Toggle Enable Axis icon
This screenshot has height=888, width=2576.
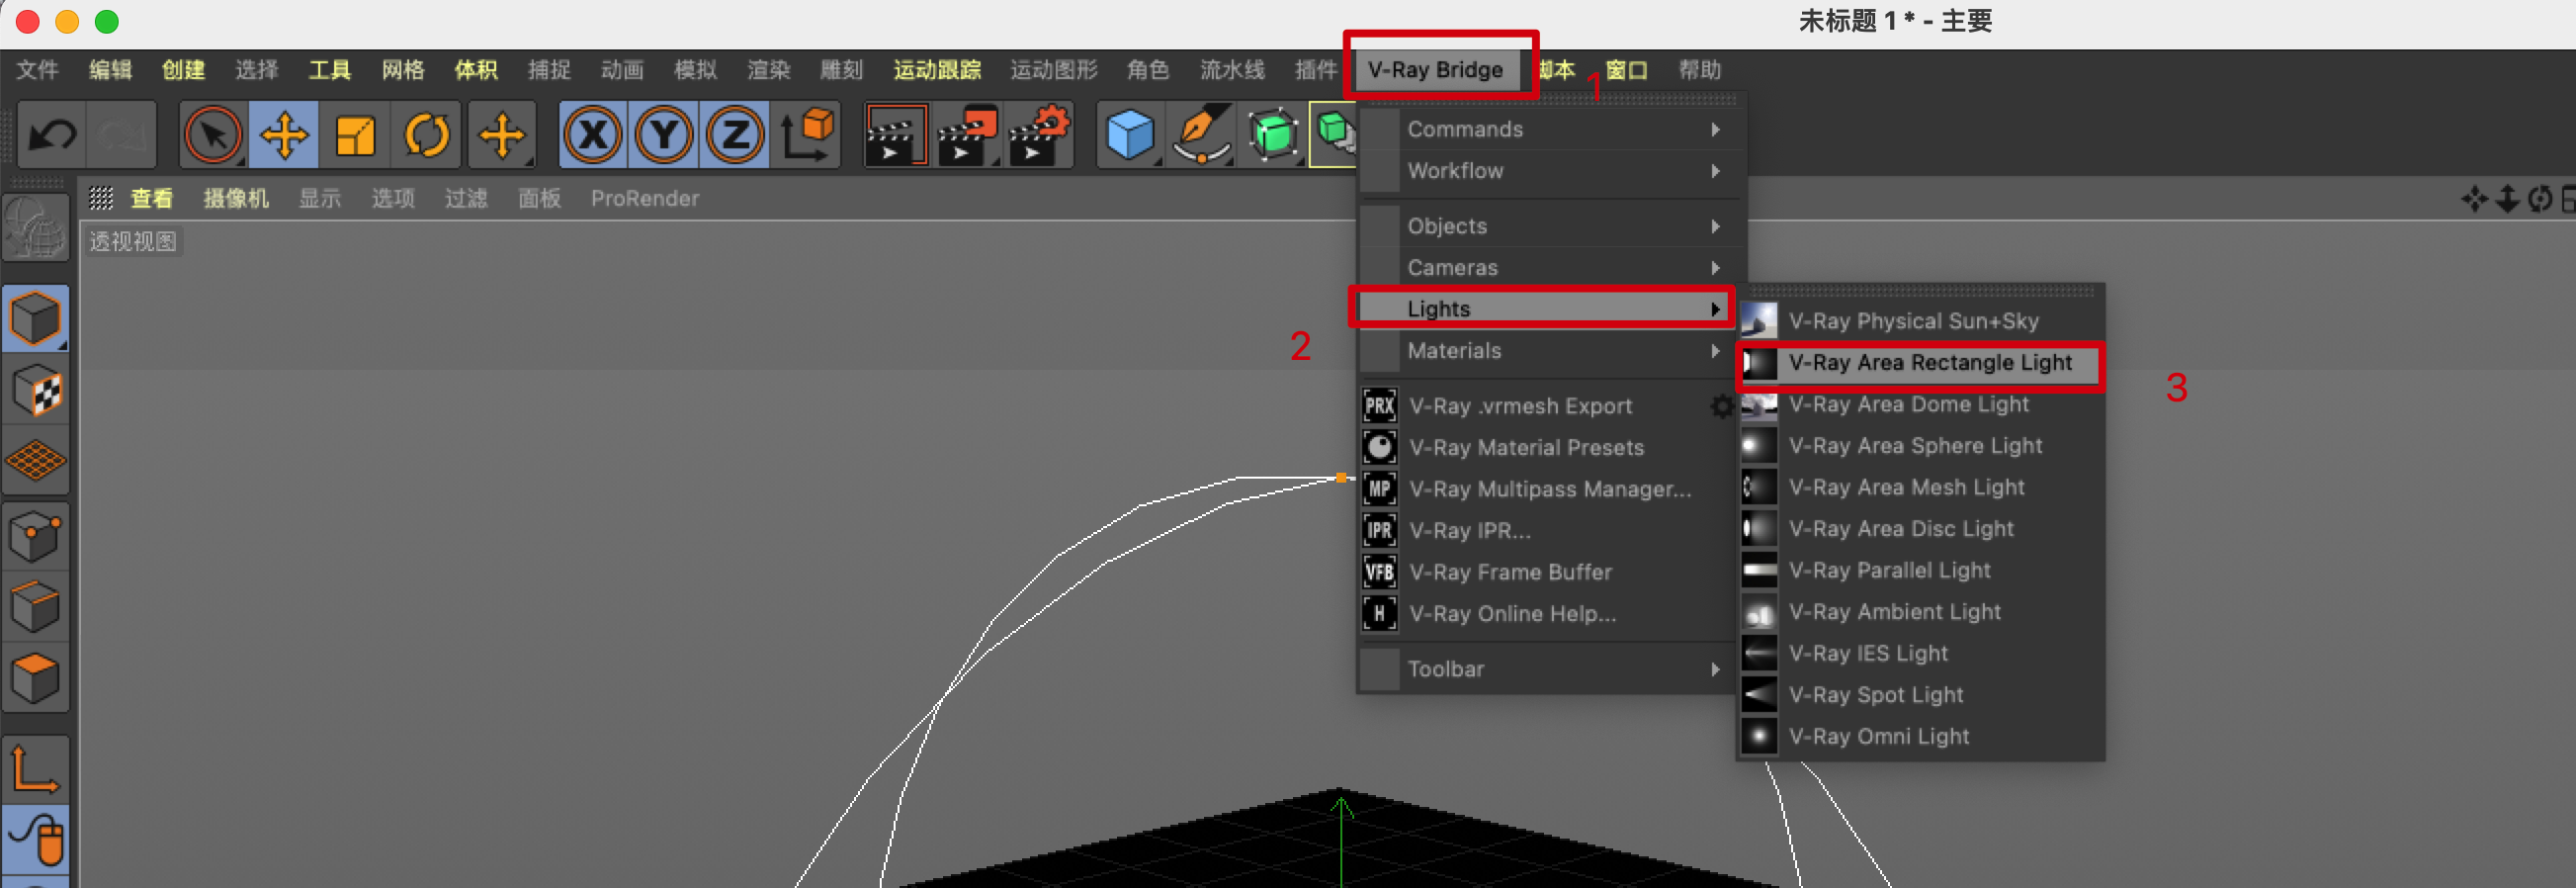(x=36, y=769)
